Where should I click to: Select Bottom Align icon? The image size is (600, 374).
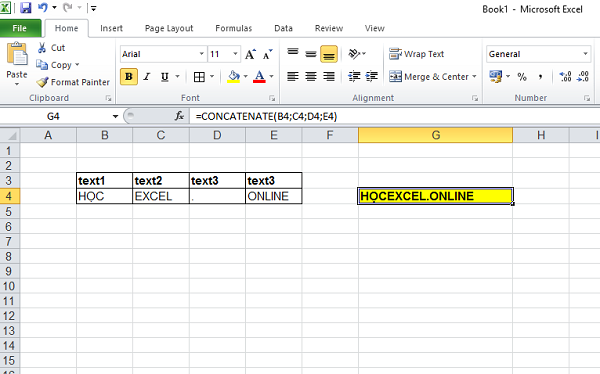click(x=329, y=54)
